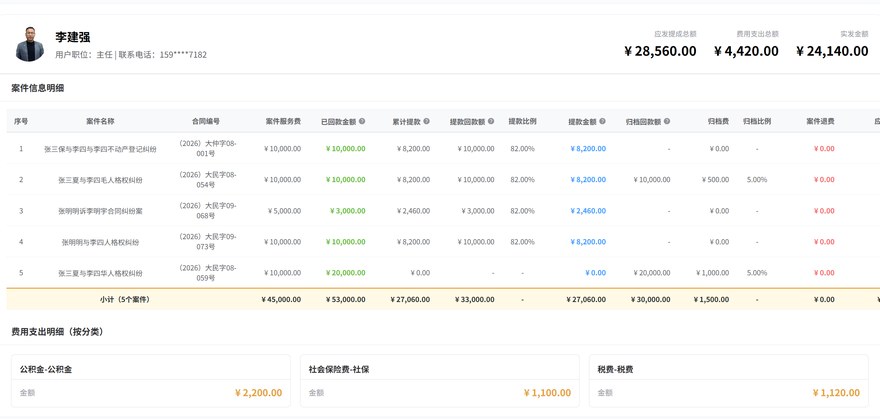Open the 社会保险费-社保 expense card
The image size is (880, 419).
coord(440,381)
